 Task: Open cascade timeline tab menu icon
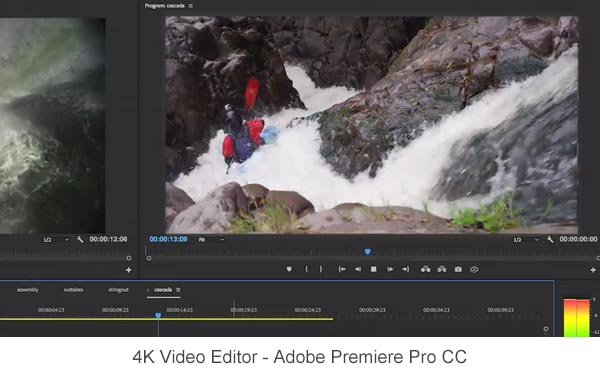point(178,290)
